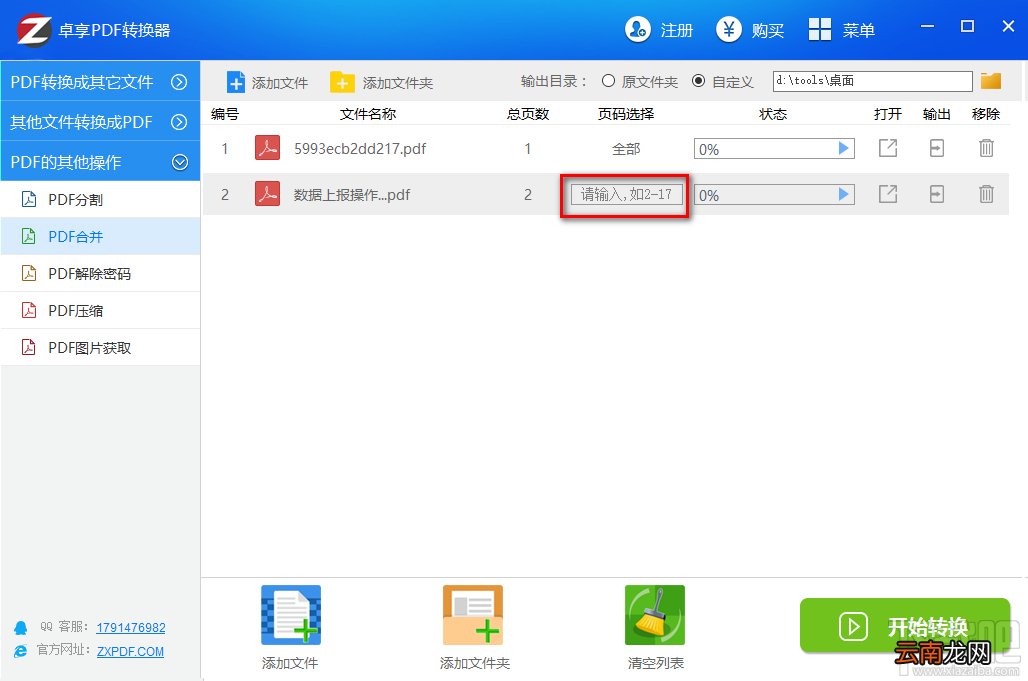Click the 总页数 column header
This screenshot has height=681, width=1028.
coord(528,114)
